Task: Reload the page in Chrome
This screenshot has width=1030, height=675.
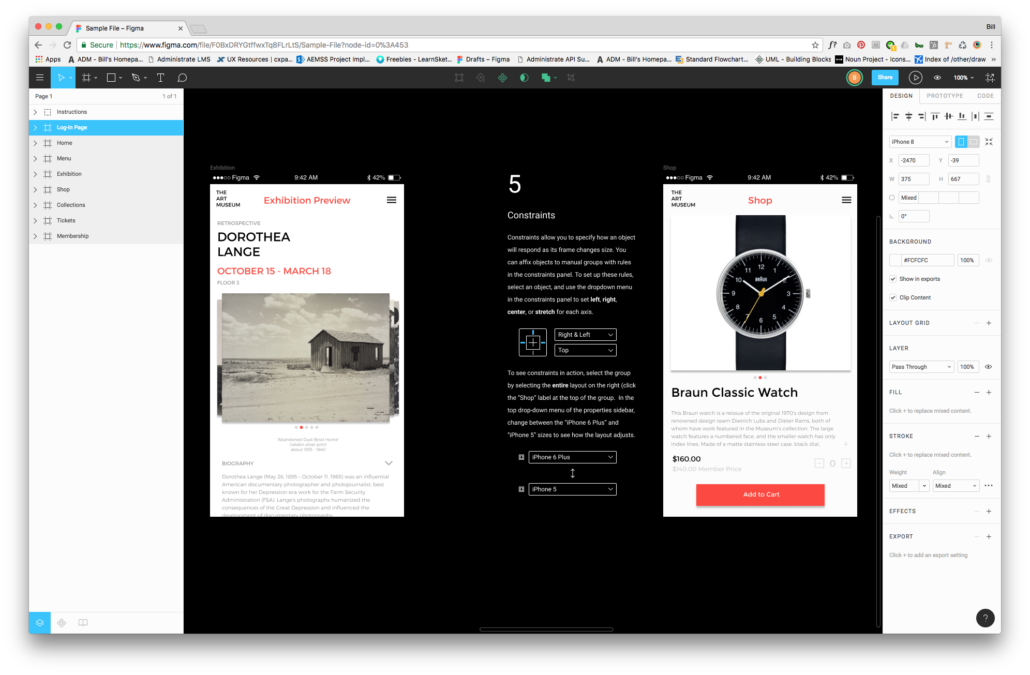Action: point(67,45)
